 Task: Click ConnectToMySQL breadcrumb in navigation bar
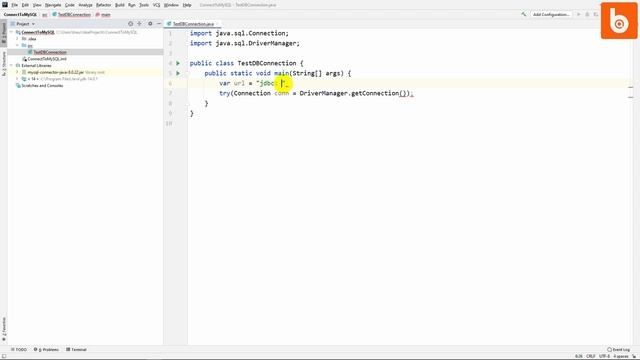click(20, 14)
